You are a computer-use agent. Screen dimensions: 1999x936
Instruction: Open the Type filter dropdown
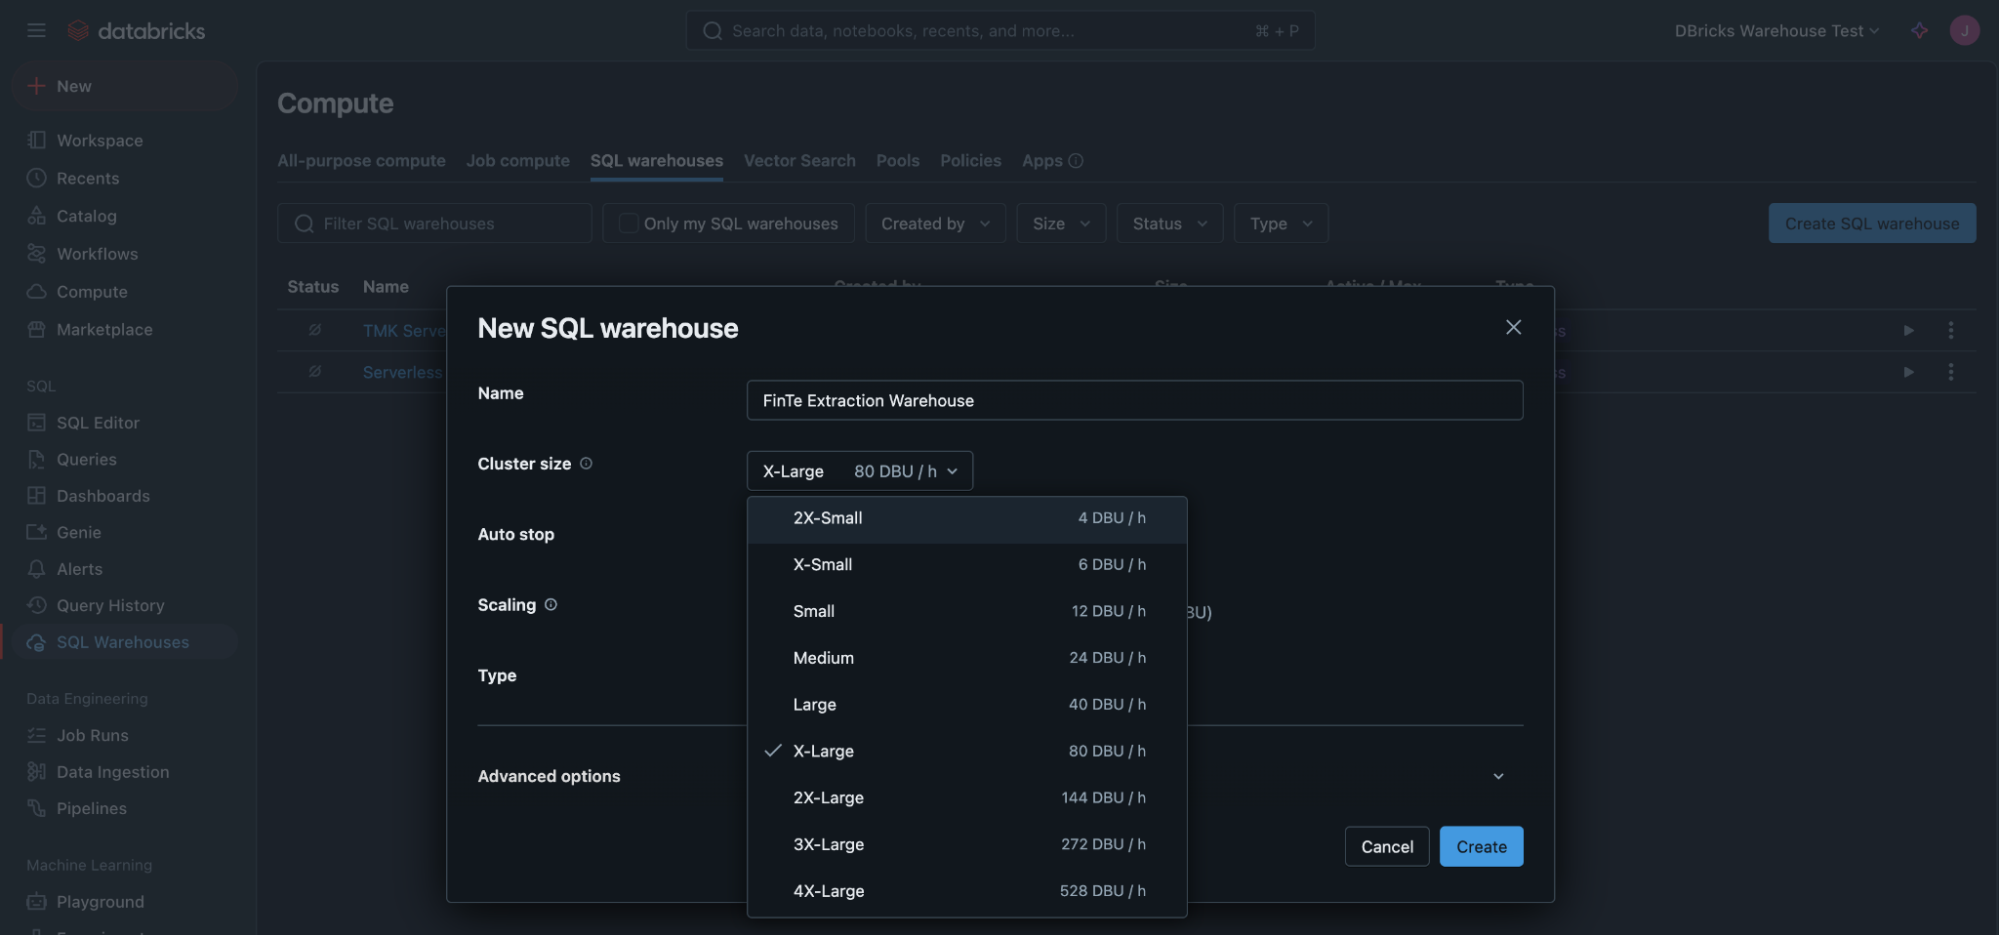1281,223
